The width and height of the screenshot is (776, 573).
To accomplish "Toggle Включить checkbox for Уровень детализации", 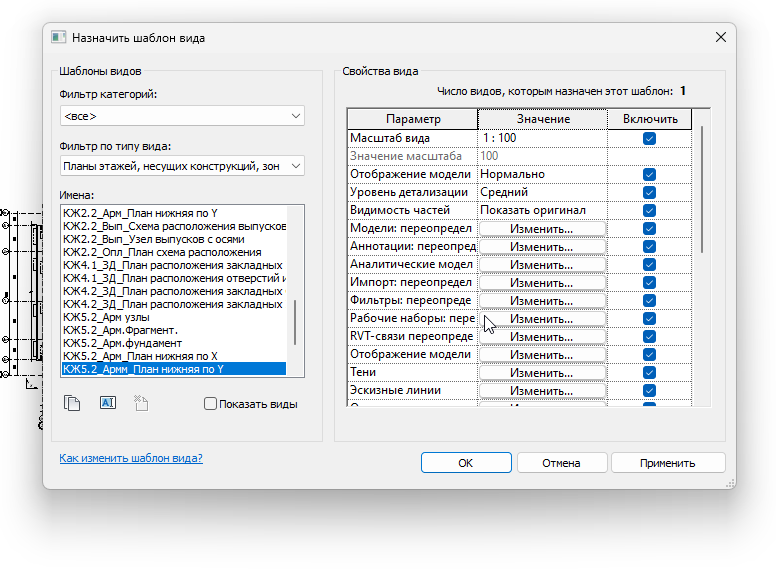I will tap(649, 192).
